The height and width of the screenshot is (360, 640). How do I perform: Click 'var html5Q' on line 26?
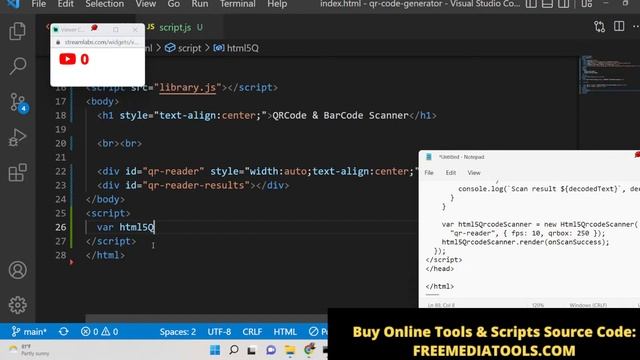click(126, 227)
